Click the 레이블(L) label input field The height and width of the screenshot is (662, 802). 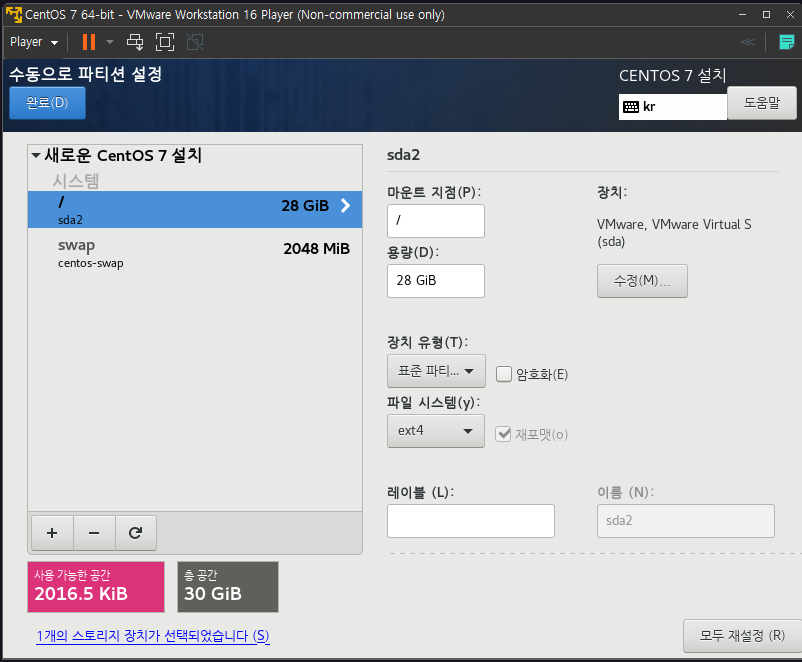471,521
